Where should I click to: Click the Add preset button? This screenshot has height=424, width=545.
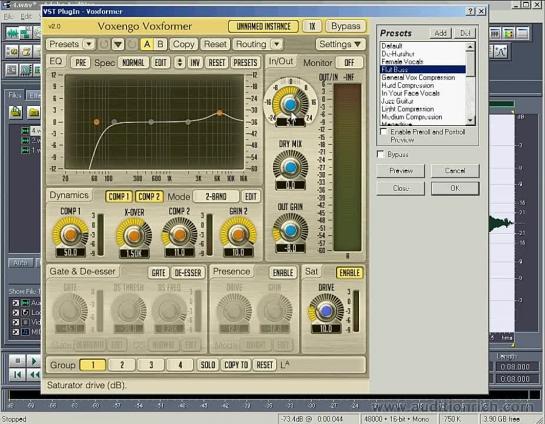(440, 33)
